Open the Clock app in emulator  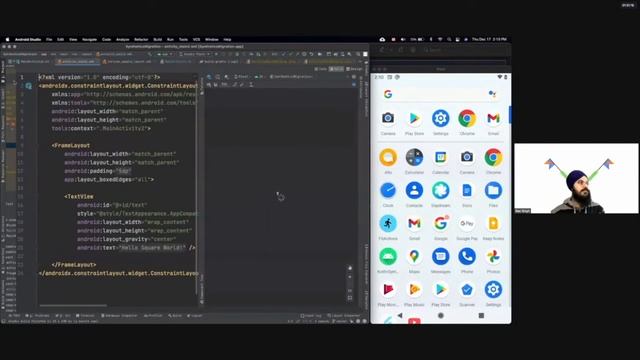(388, 190)
